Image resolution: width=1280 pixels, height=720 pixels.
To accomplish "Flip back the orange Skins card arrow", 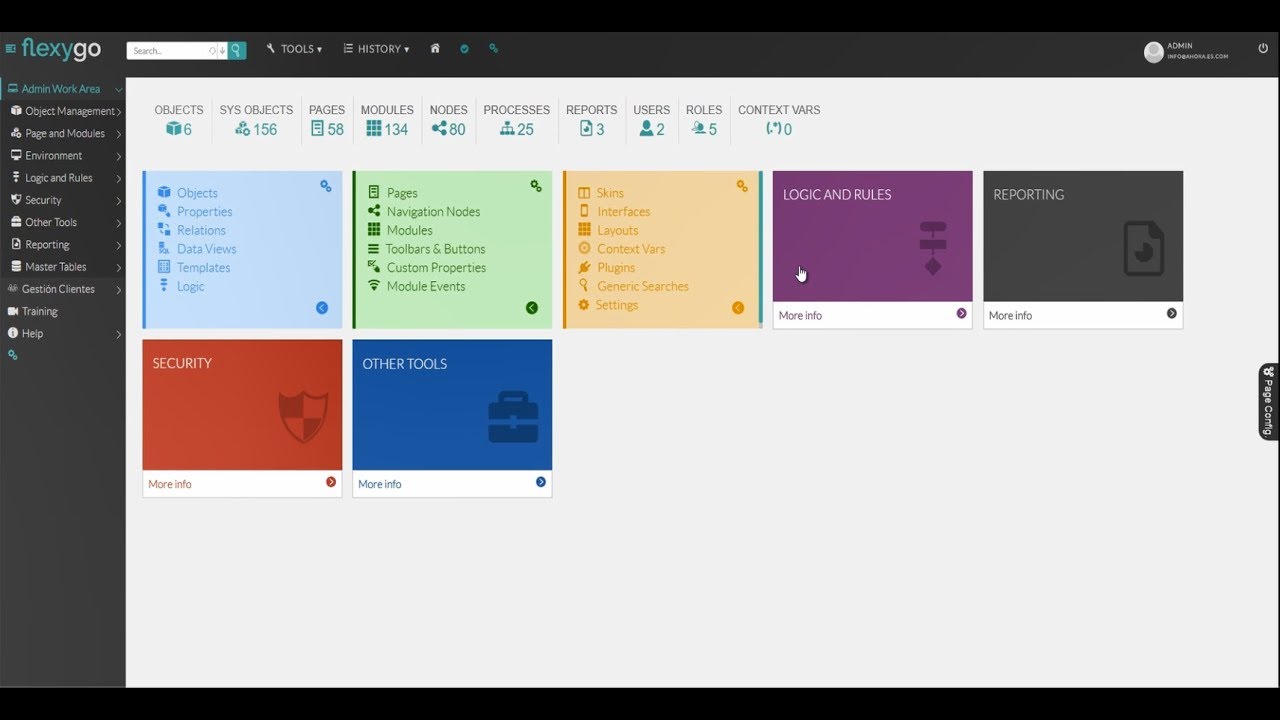I will click(x=738, y=308).
